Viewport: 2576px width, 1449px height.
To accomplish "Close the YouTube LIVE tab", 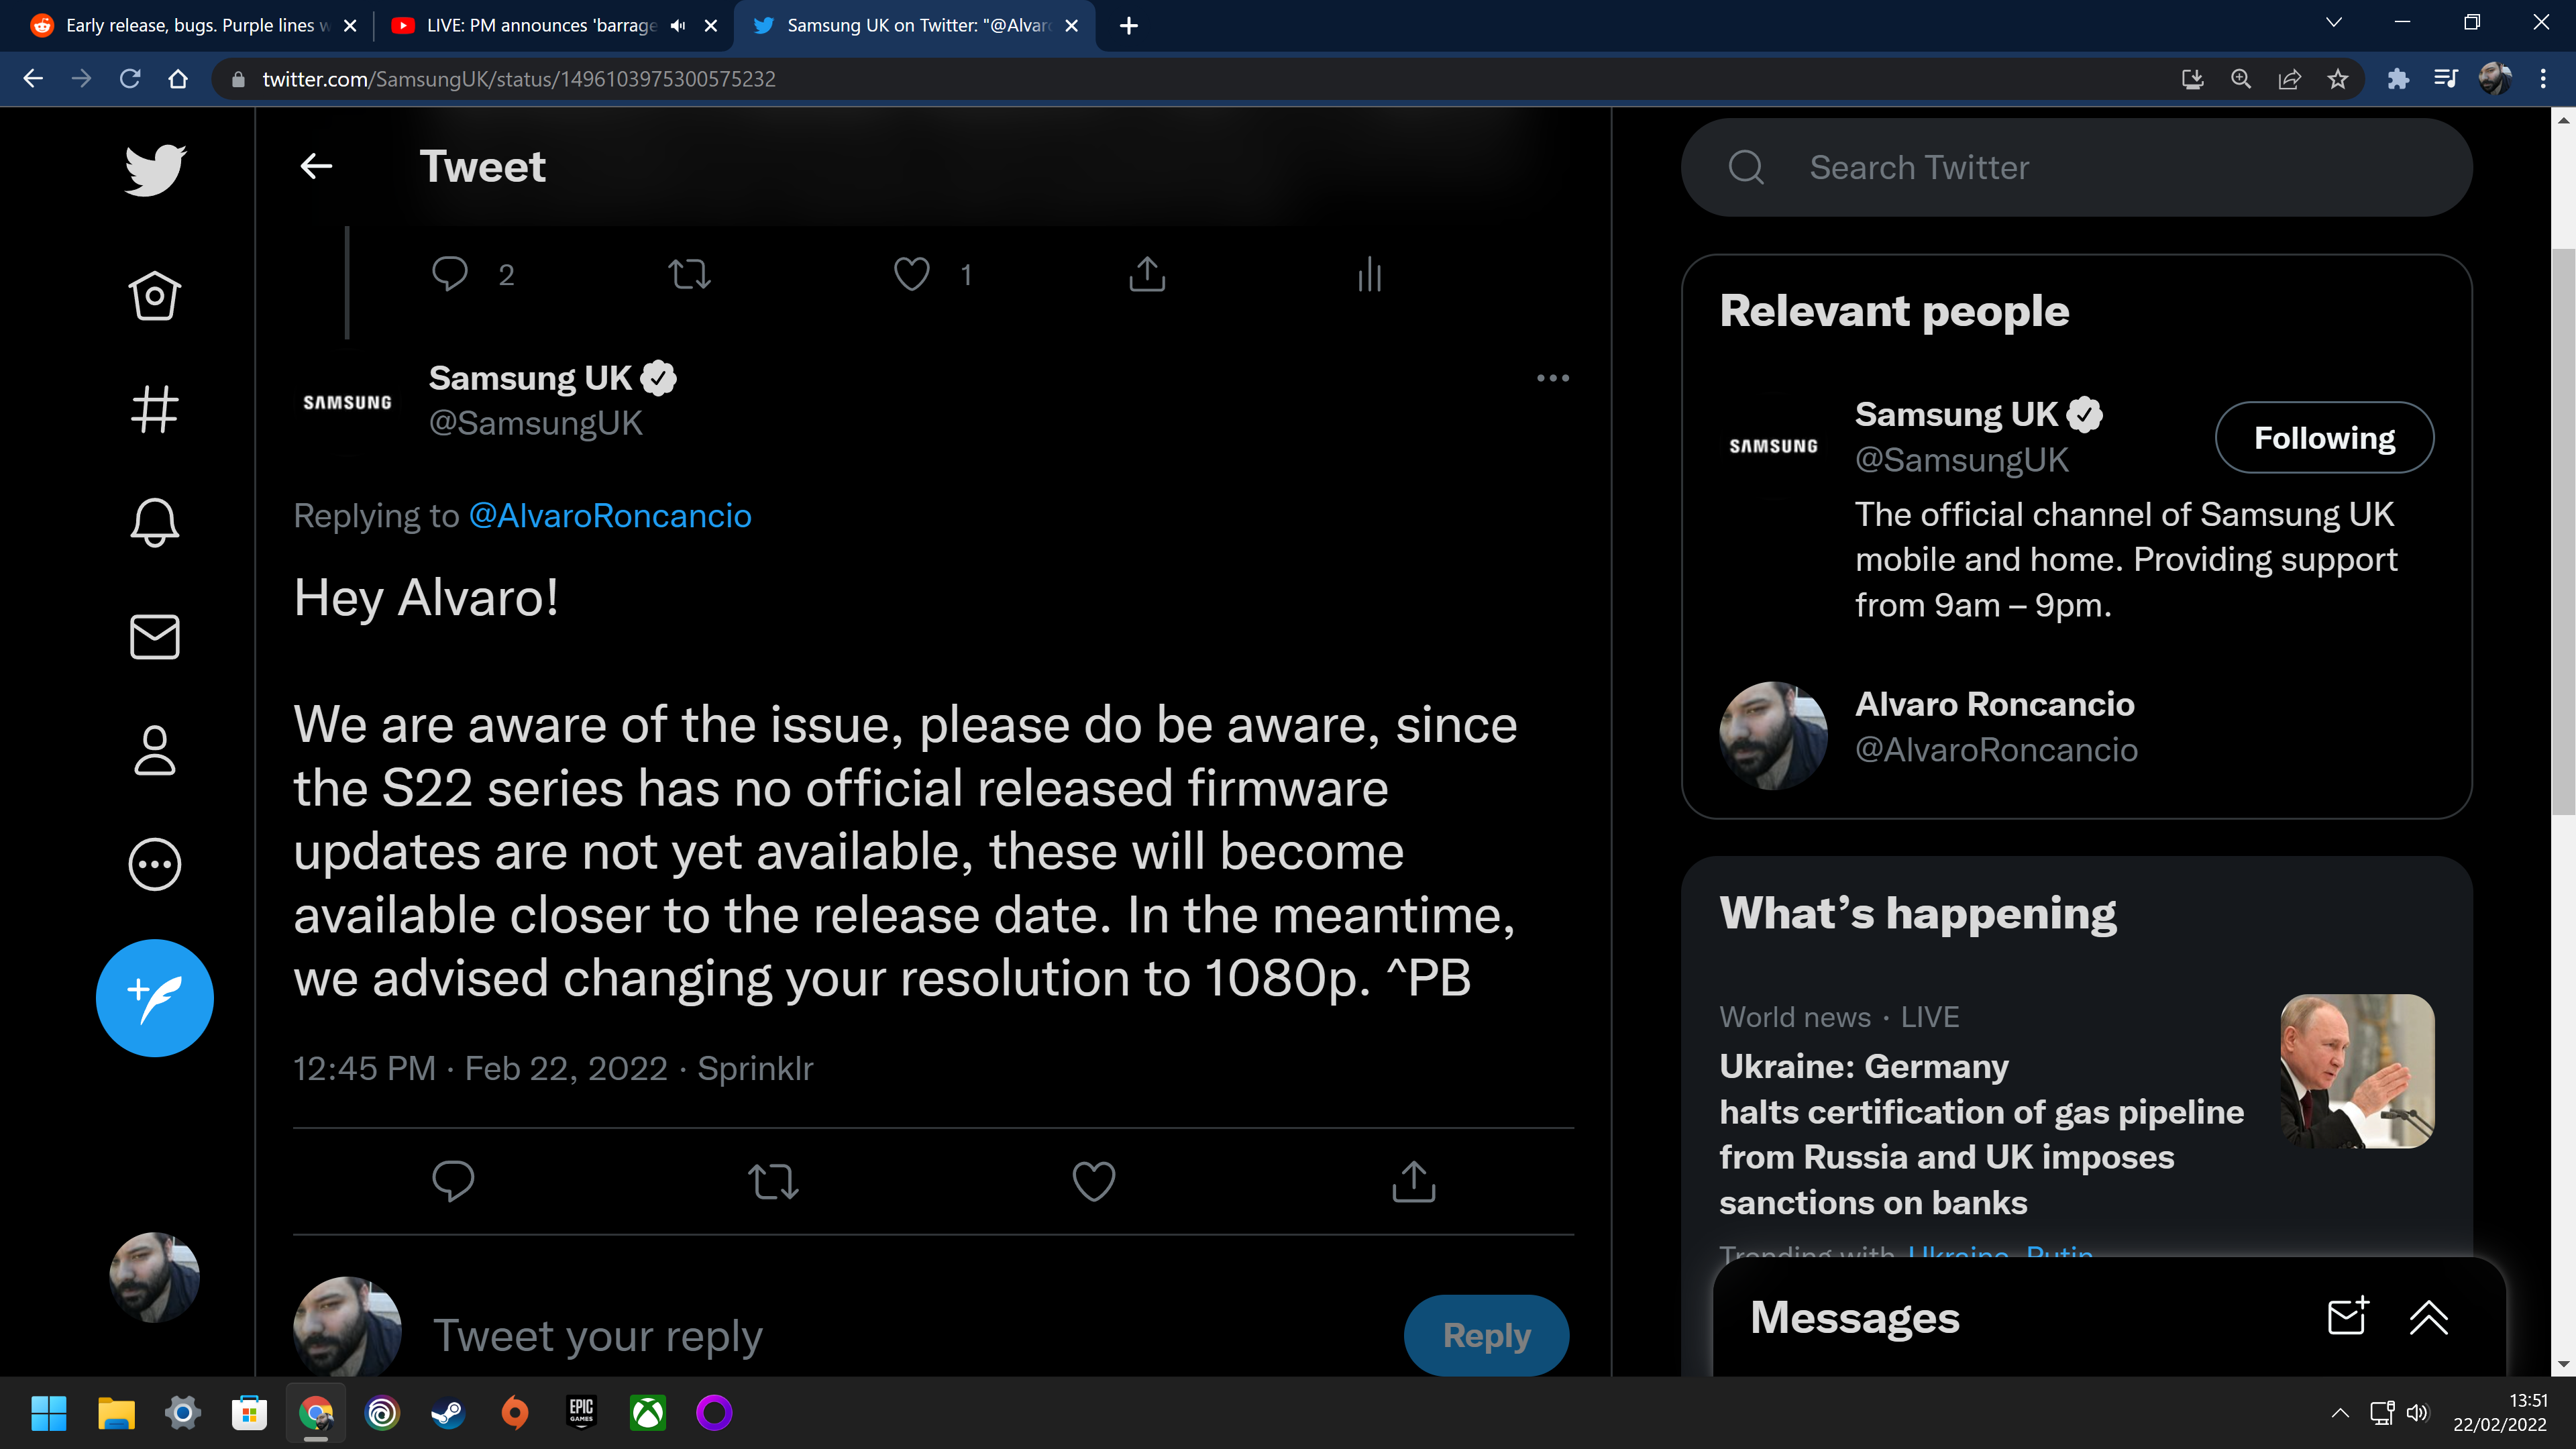I will 711,25.
